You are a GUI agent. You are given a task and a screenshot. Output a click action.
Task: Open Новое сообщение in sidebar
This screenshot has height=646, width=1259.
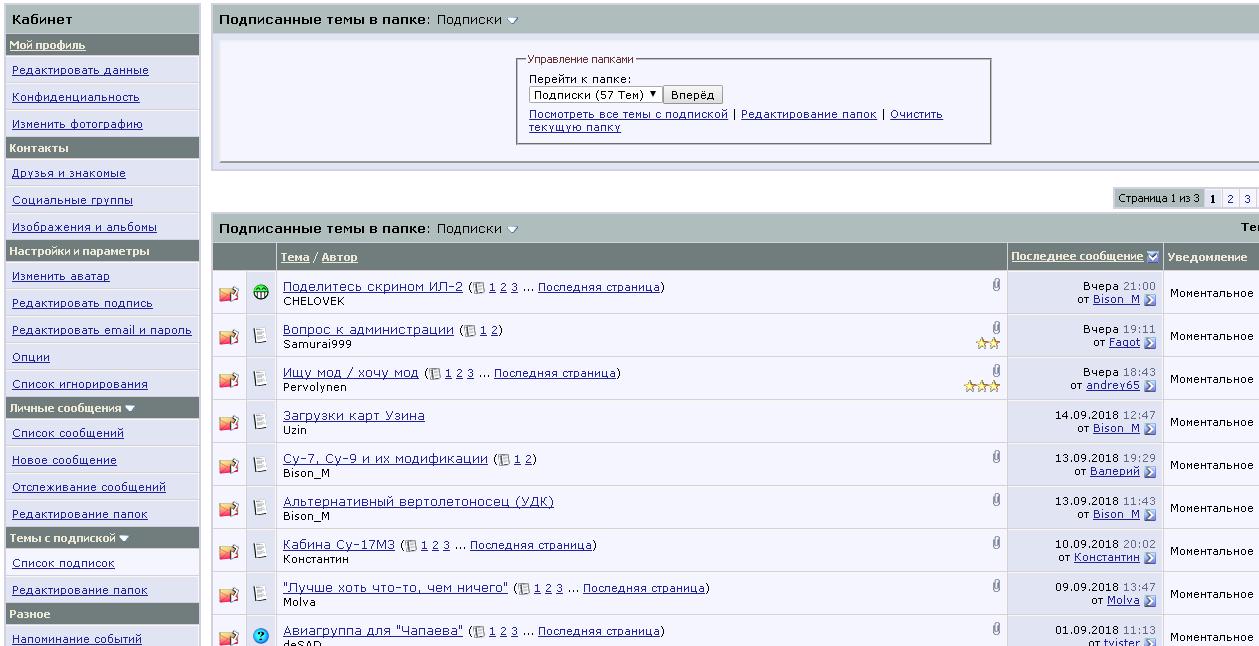pos(64,461)
